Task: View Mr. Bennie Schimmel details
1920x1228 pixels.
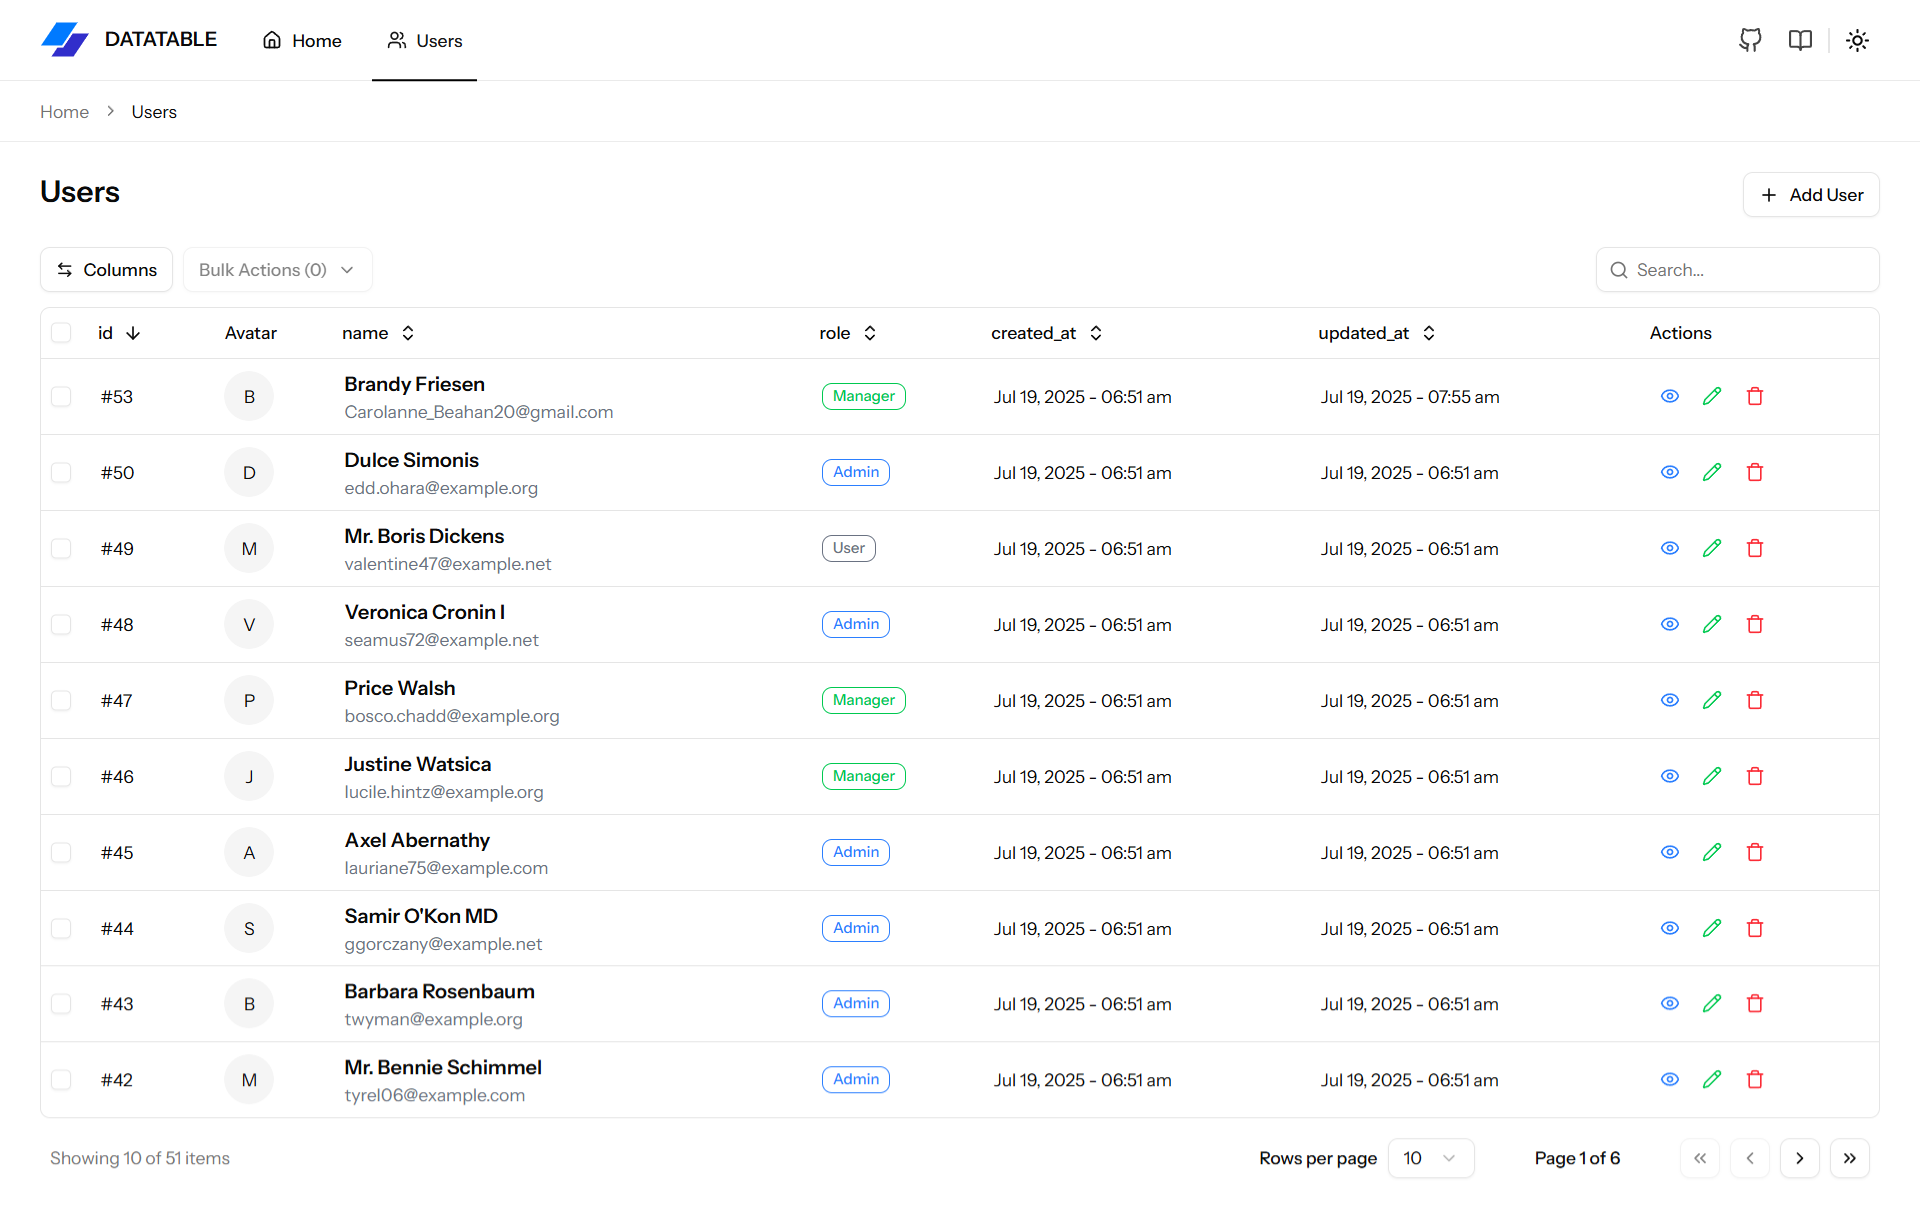Action: 1669,1079
